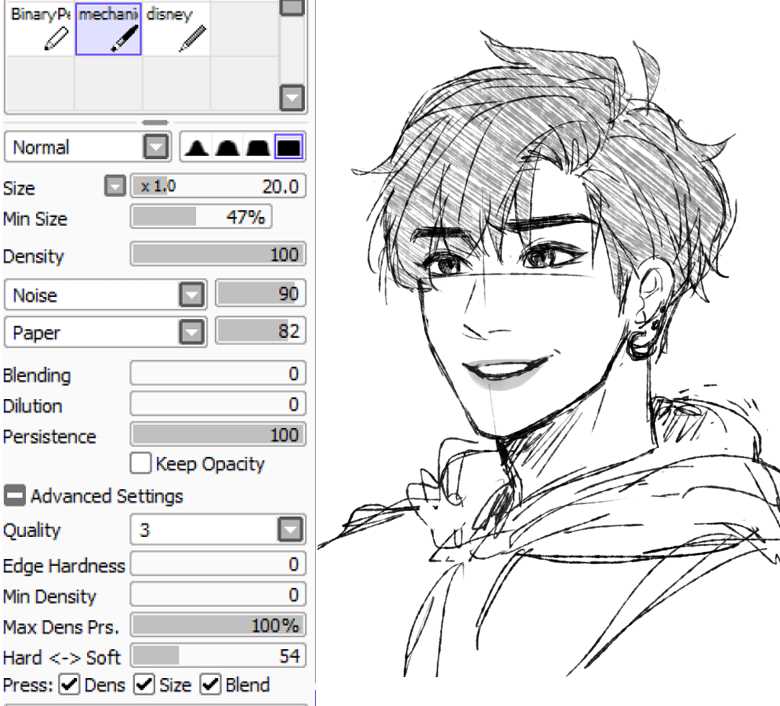Open the Quality dropdown
This screenshot has width=780, height=706.
[x=218, y=530]
